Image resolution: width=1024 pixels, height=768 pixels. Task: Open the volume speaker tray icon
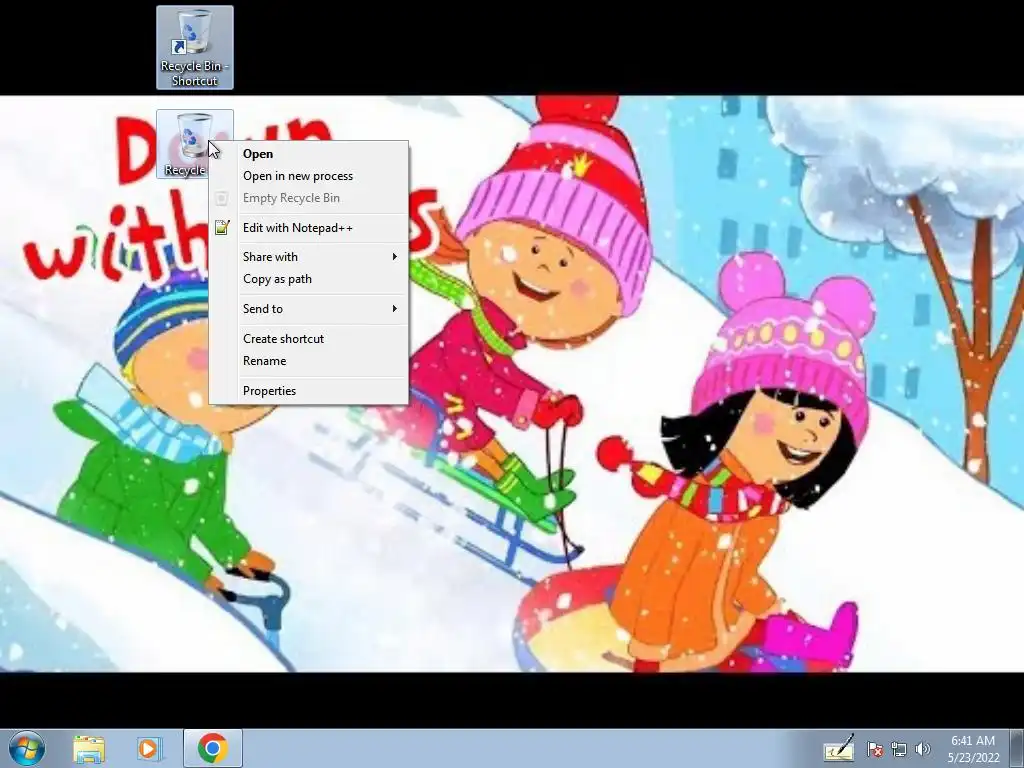923,749
